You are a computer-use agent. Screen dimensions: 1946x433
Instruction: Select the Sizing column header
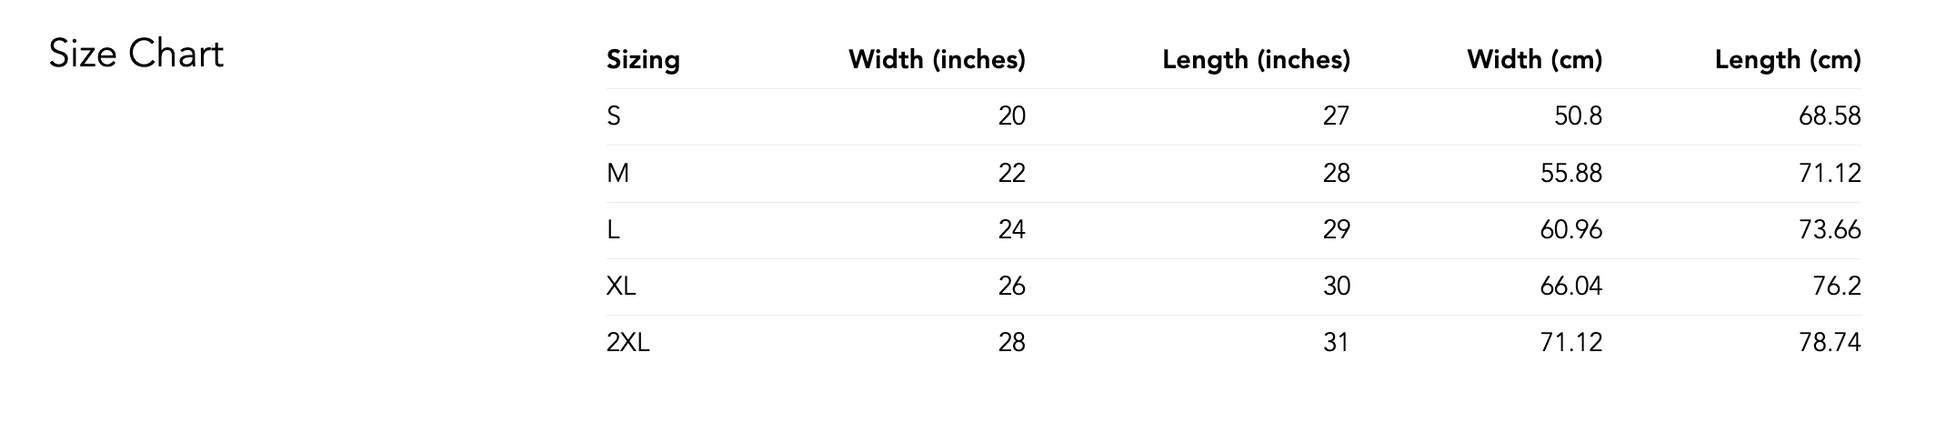pos(643,60)
